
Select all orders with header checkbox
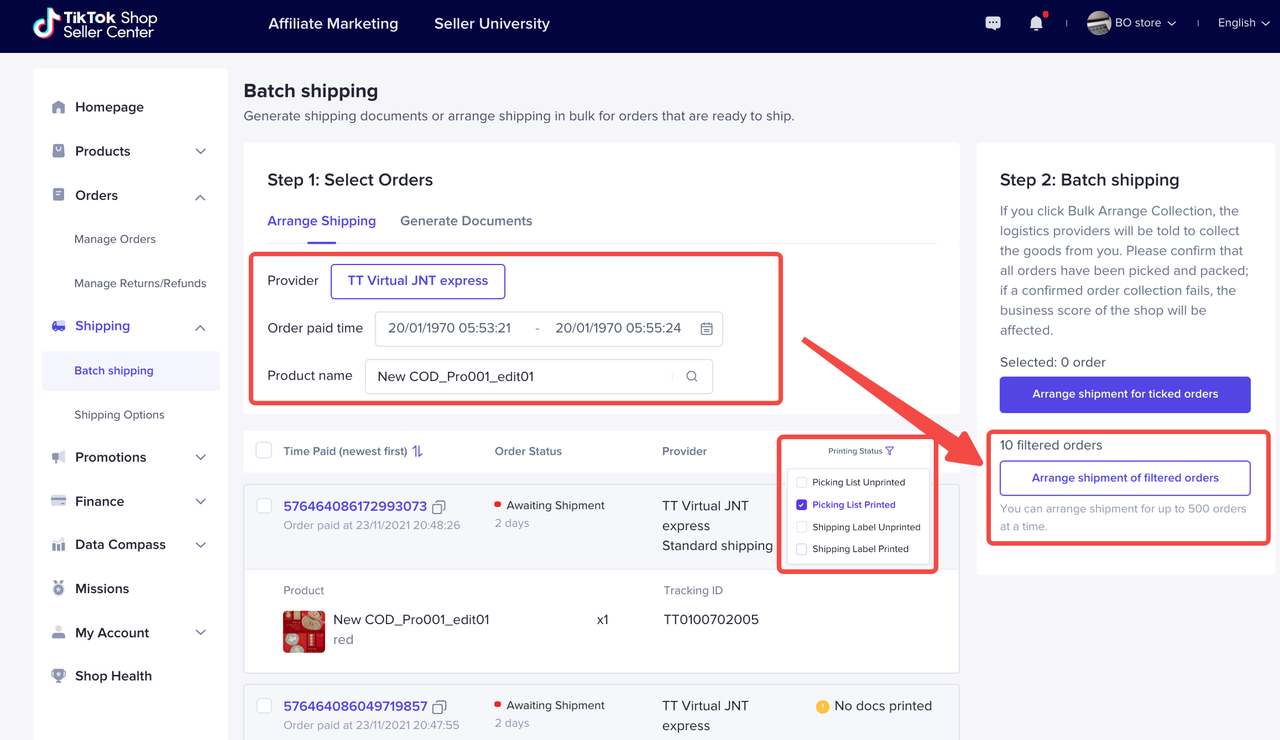pyautogui.click(x=264, y=450)
